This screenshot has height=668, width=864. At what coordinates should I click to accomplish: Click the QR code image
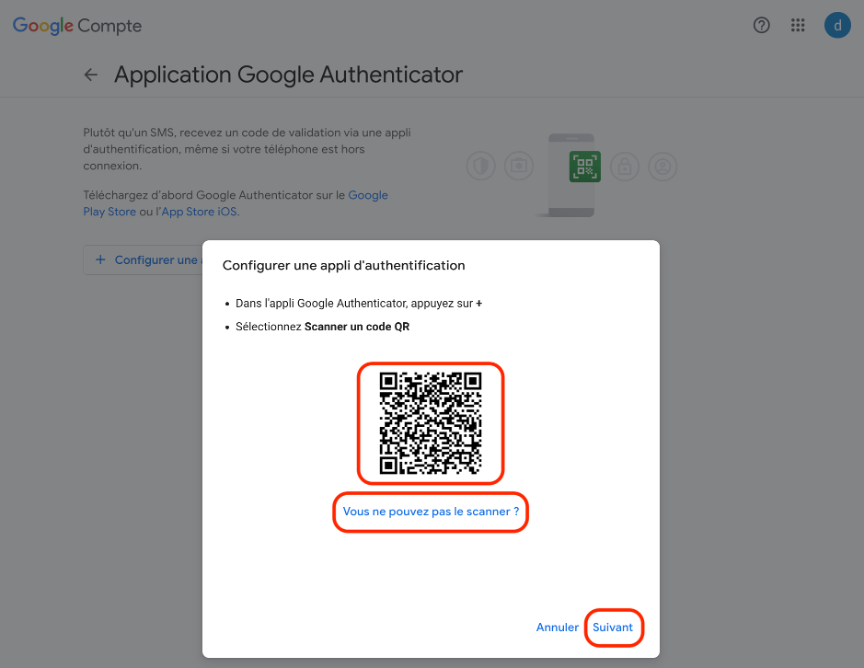click(x=430, y=423)
